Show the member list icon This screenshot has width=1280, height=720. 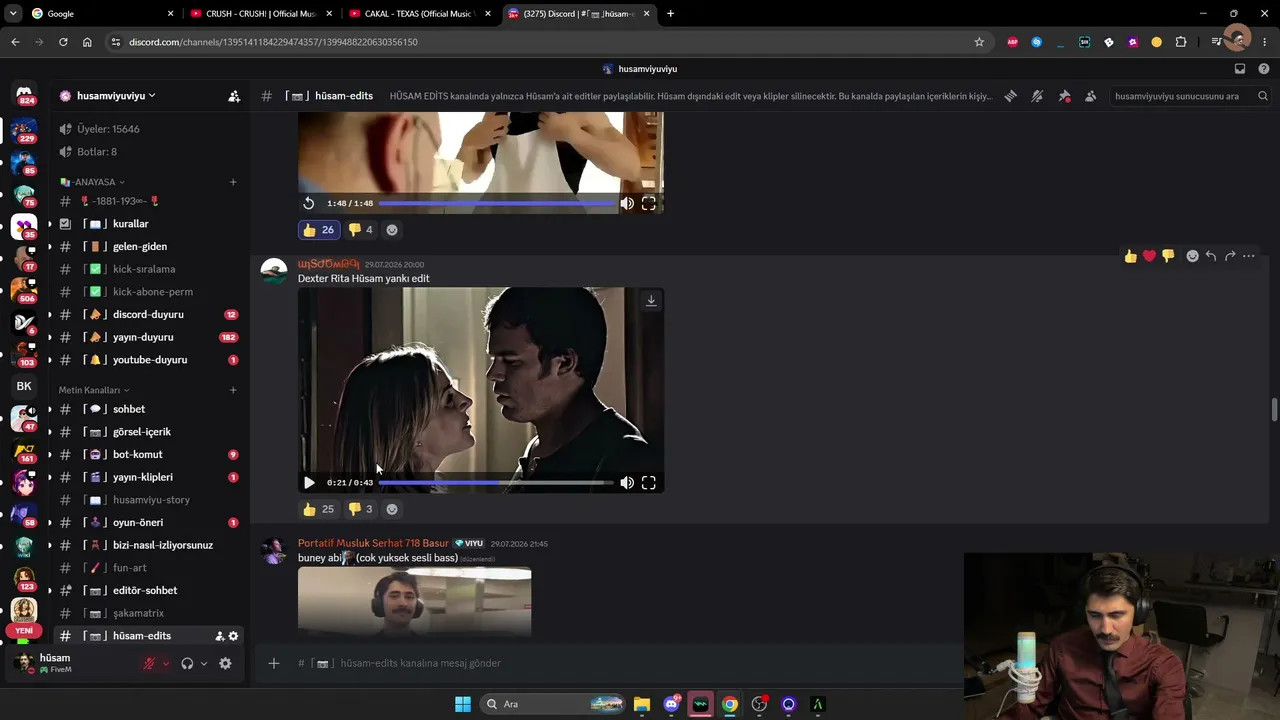[x=1090, y=96]
